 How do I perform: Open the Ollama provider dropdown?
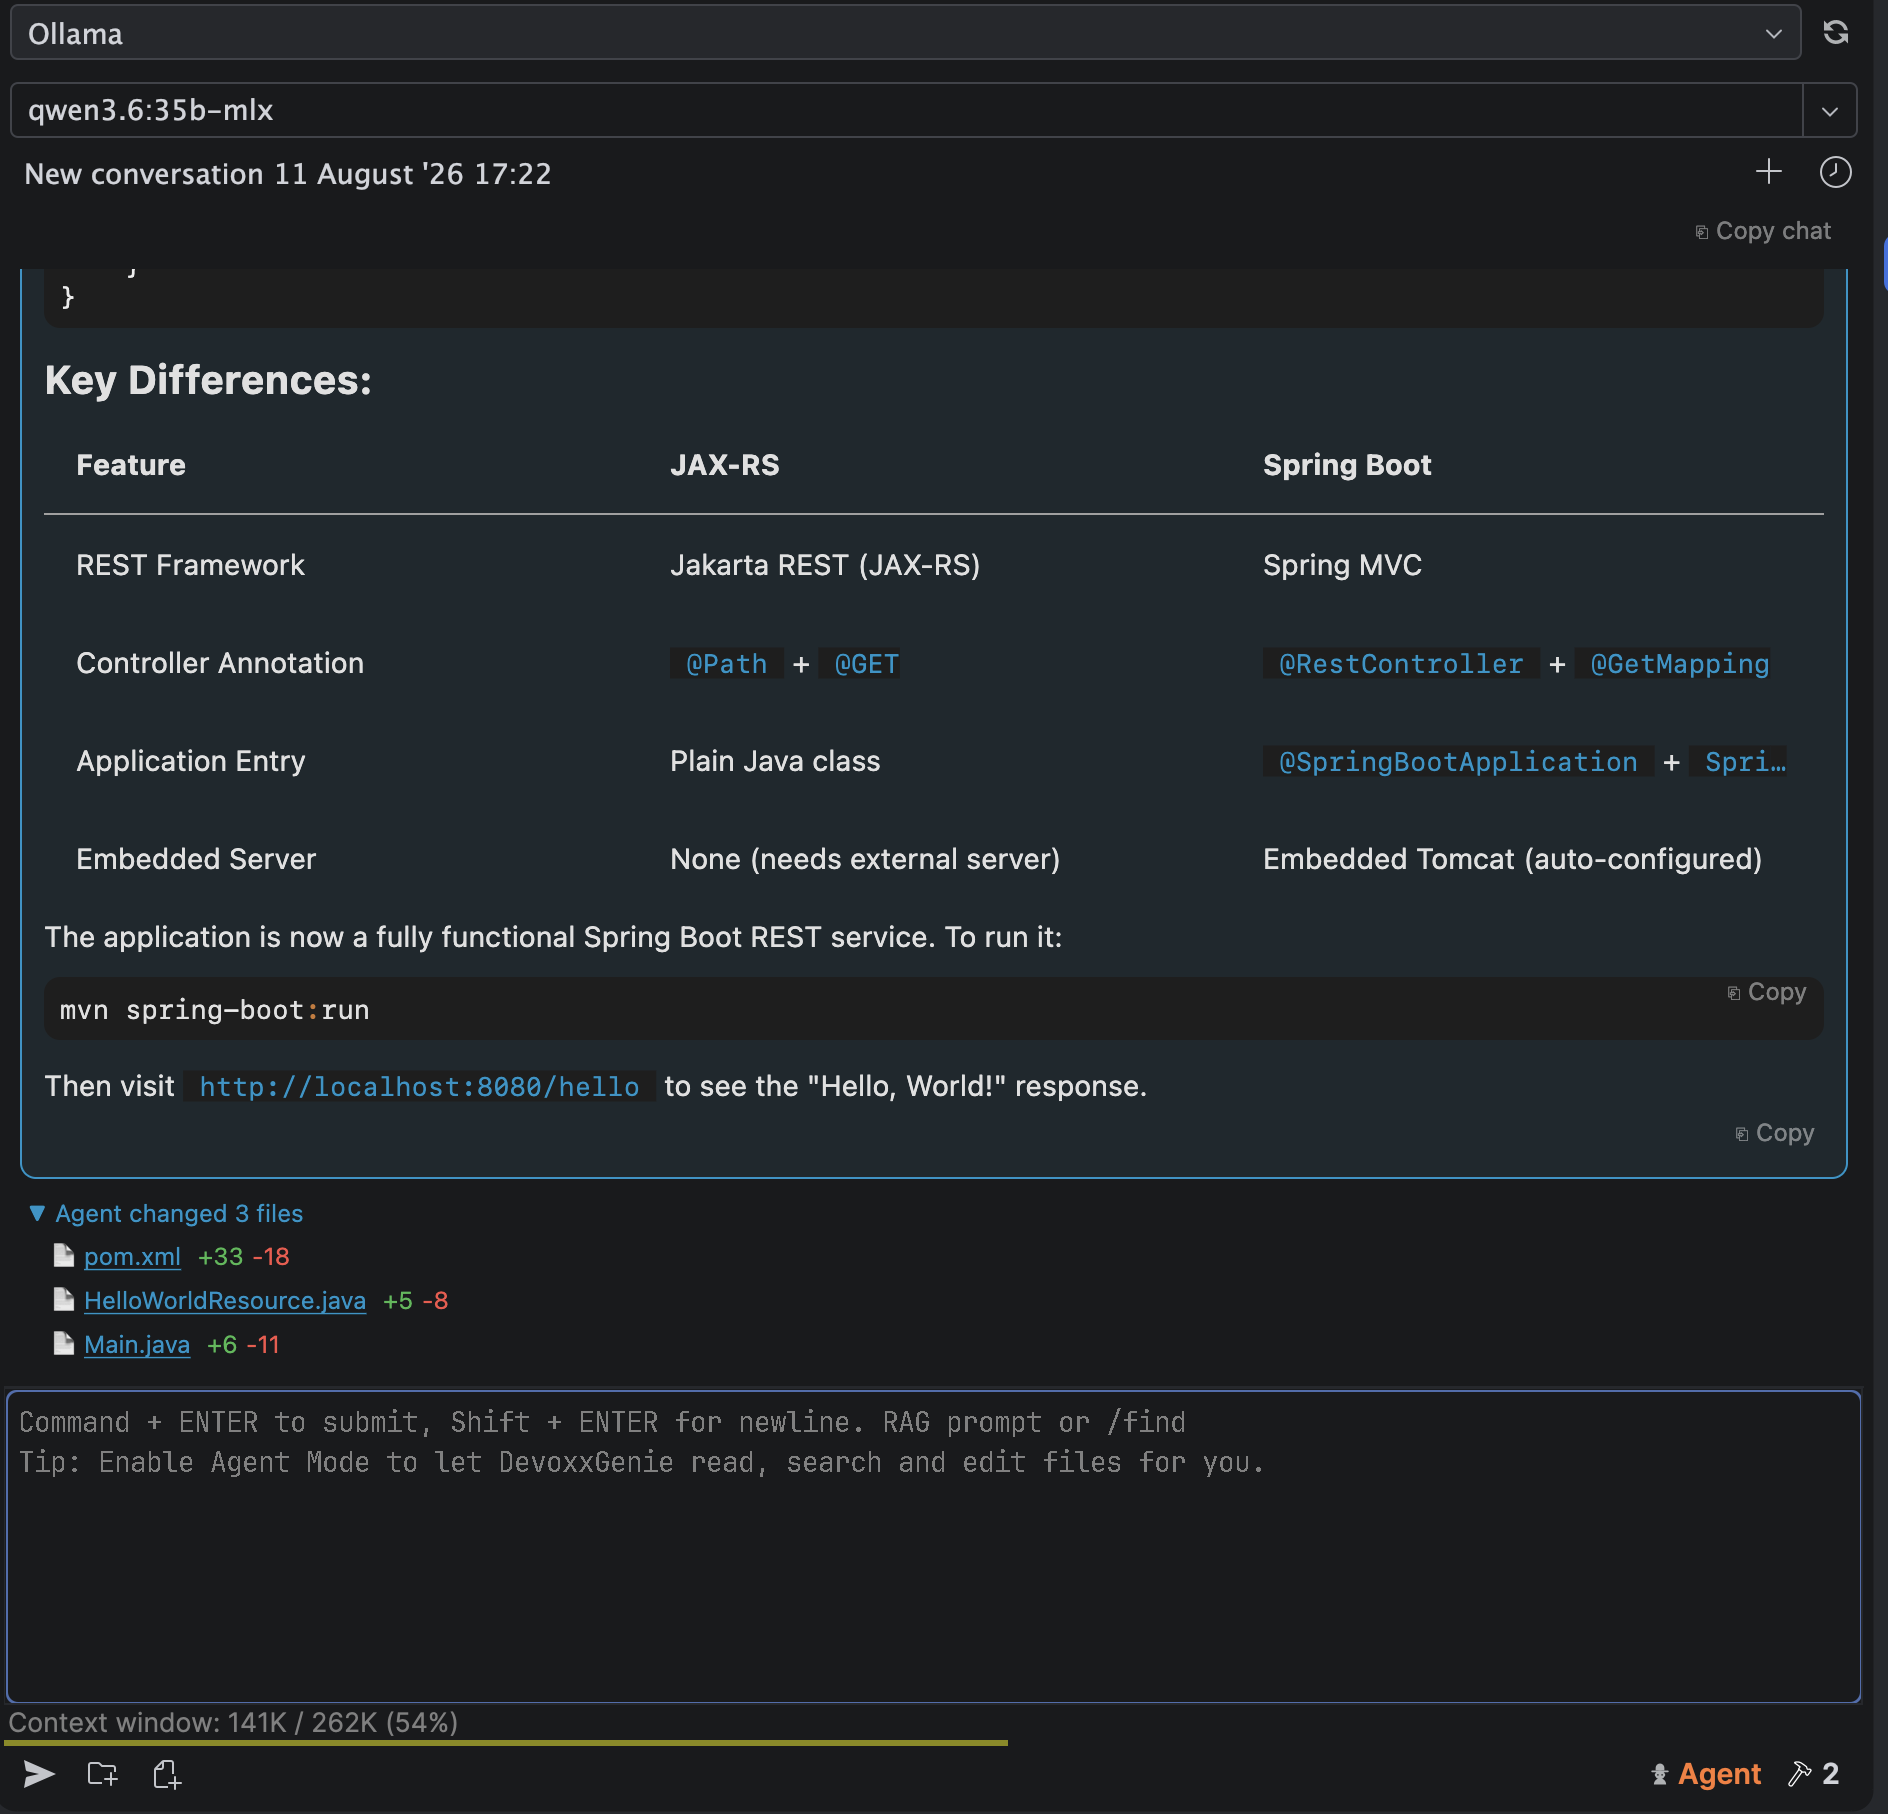coord(905,33)
